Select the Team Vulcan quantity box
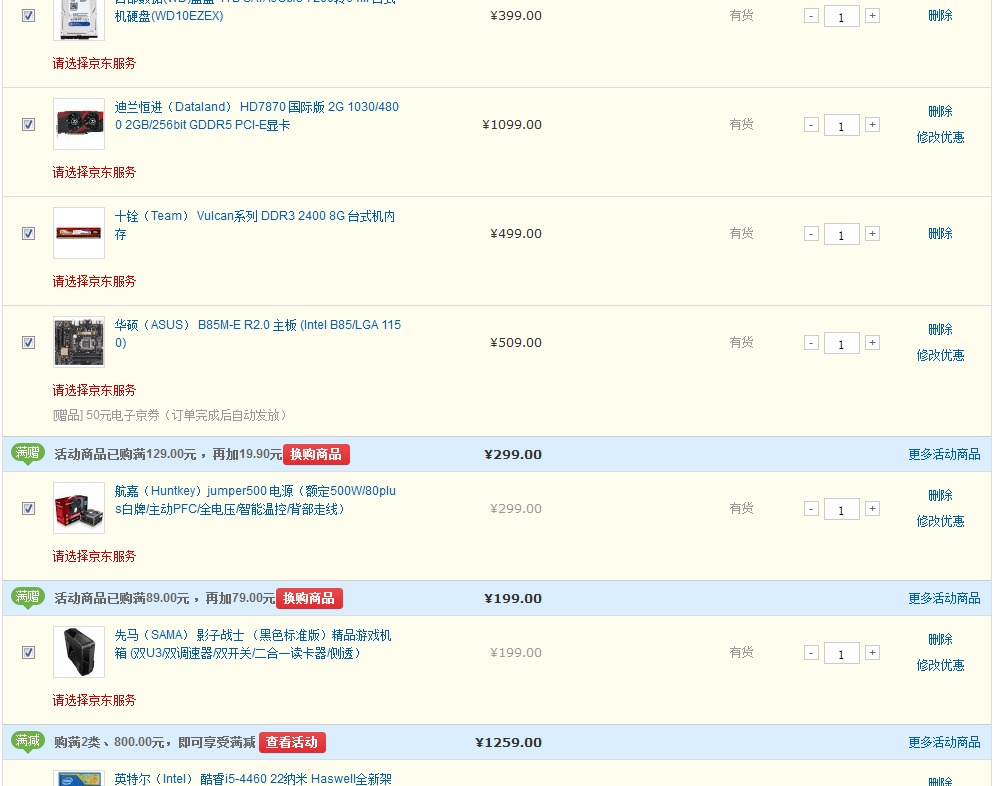The width and height of the screenshot is (996, 786). (x=842, y=234)
